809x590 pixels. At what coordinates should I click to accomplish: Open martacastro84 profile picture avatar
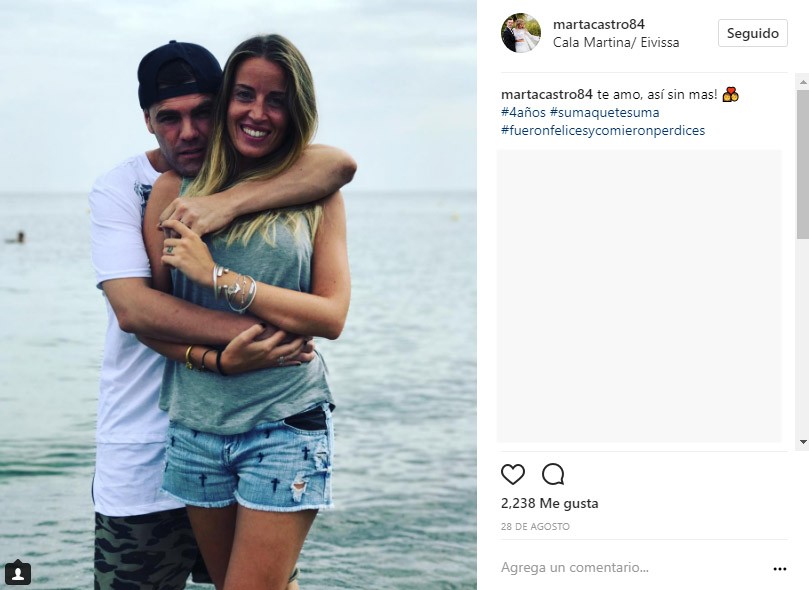tap(521, 33)
